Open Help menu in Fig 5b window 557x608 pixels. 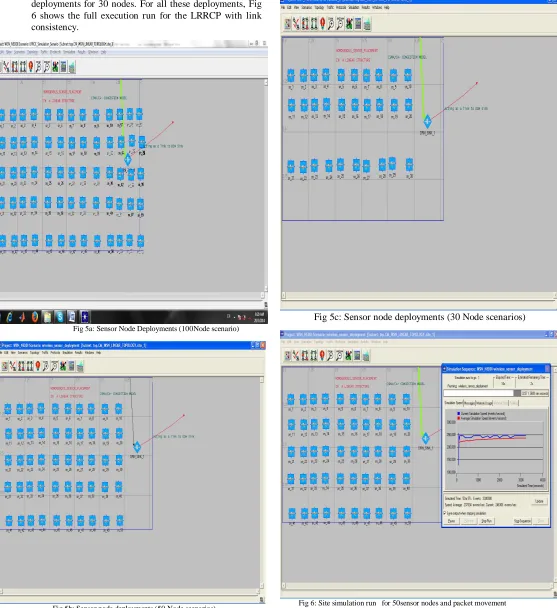click(x=99, y=353)
